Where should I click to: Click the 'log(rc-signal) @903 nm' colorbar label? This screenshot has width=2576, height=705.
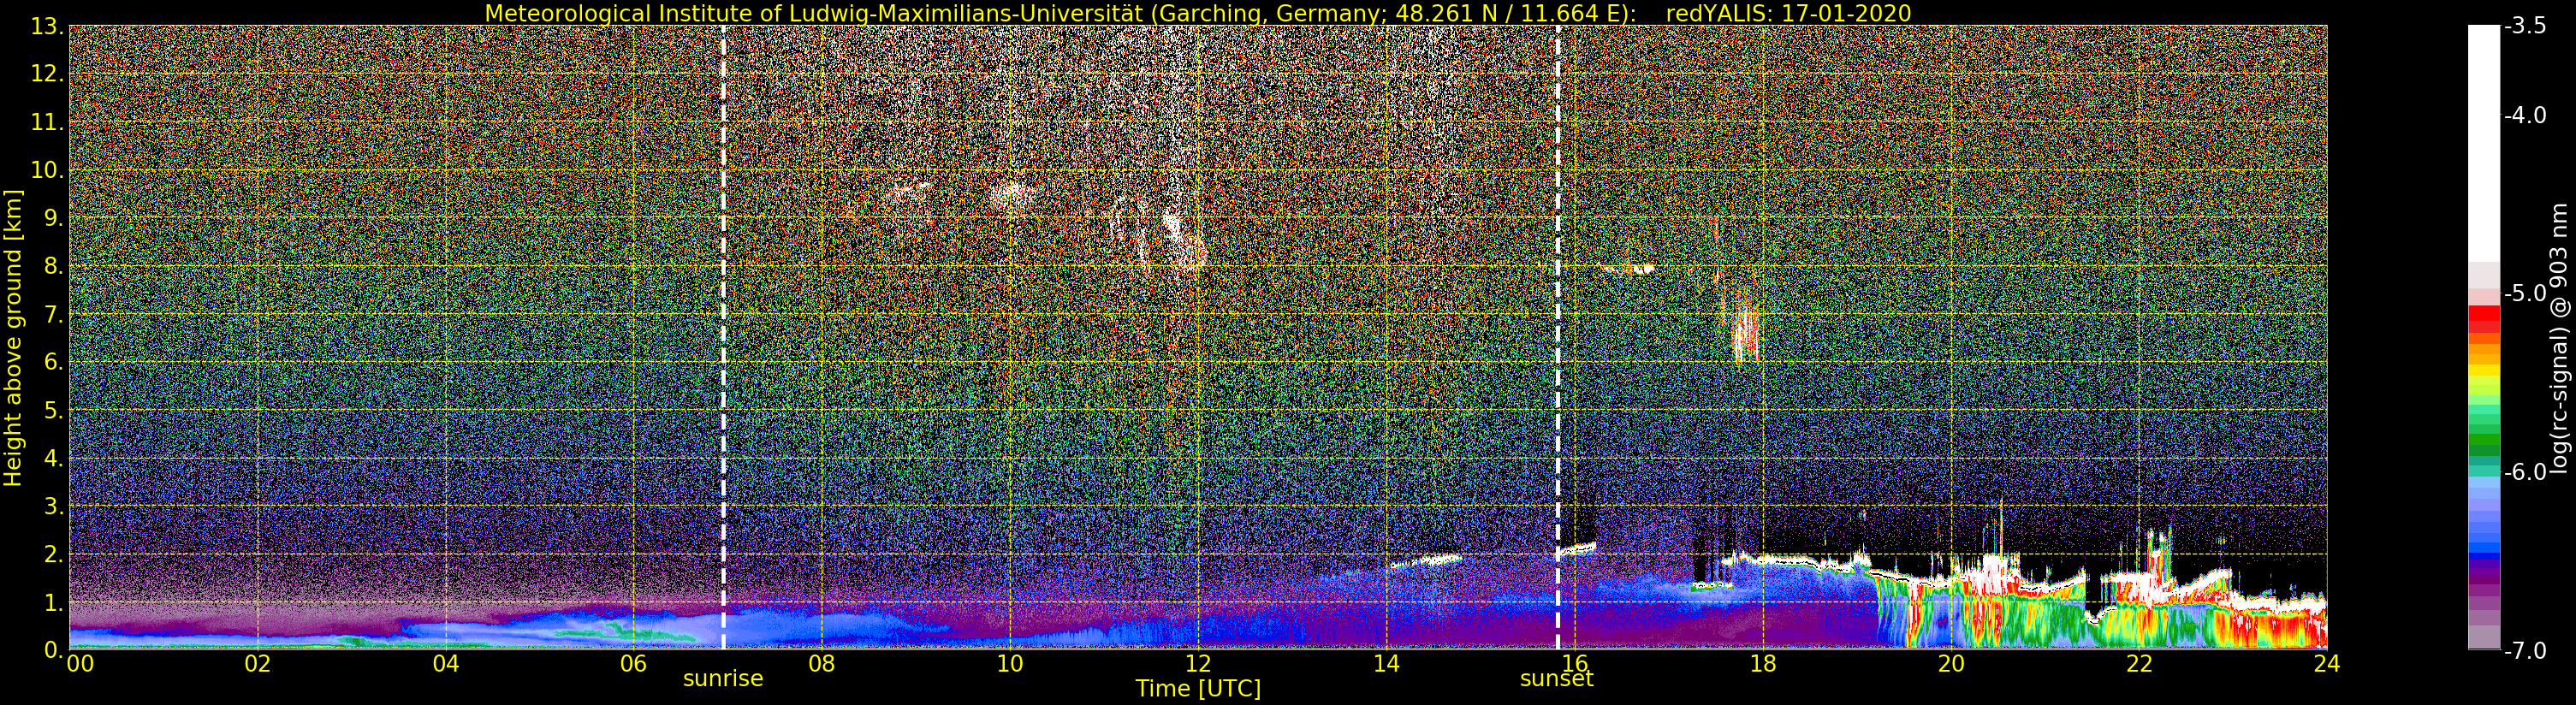2558,337
